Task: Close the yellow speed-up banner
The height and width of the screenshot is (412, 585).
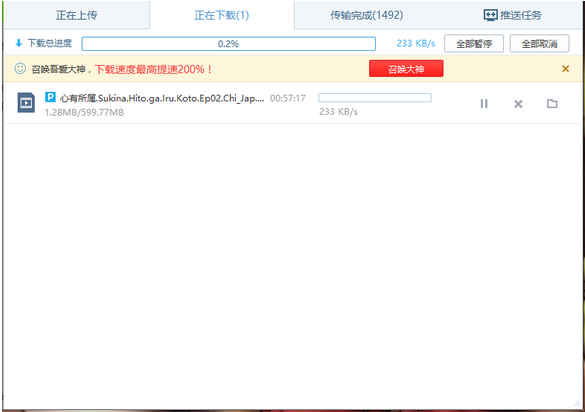Action: 565,69
